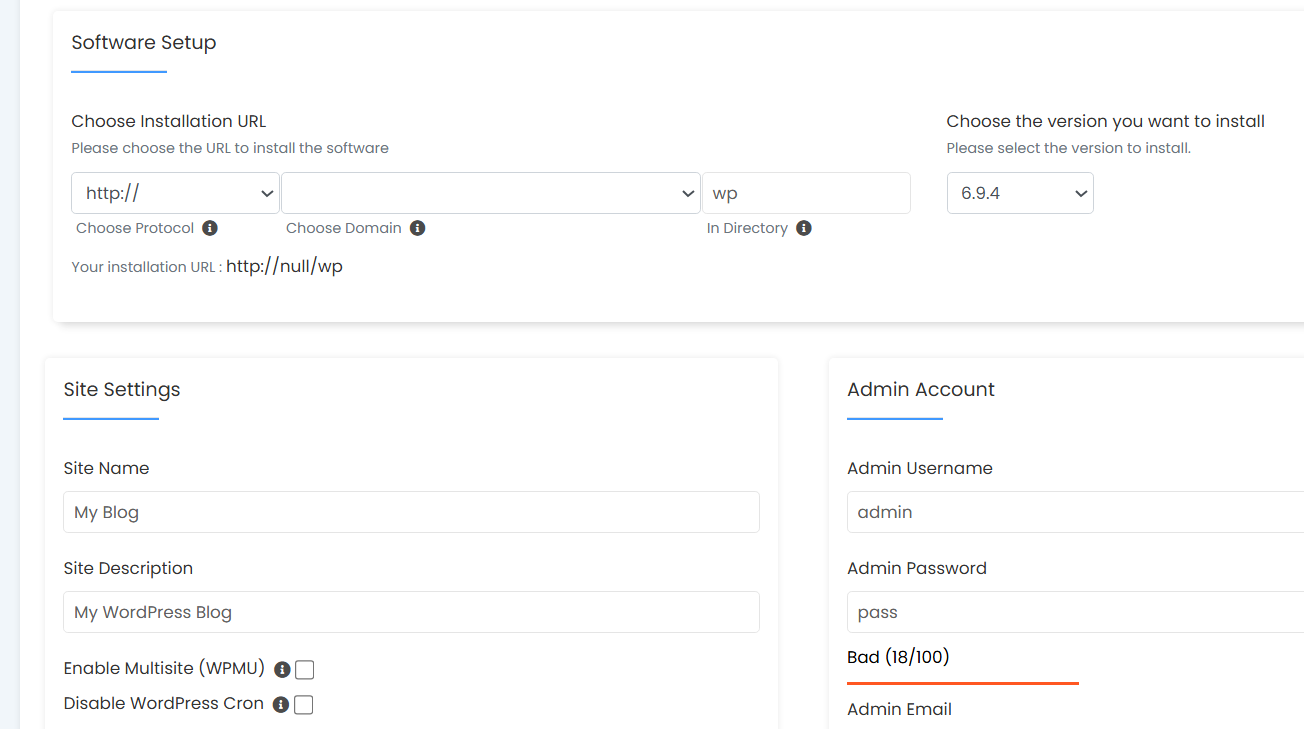Click the Choose Protocol info icon
Screen dimensions: 1304x729
(x=210, y=228)
